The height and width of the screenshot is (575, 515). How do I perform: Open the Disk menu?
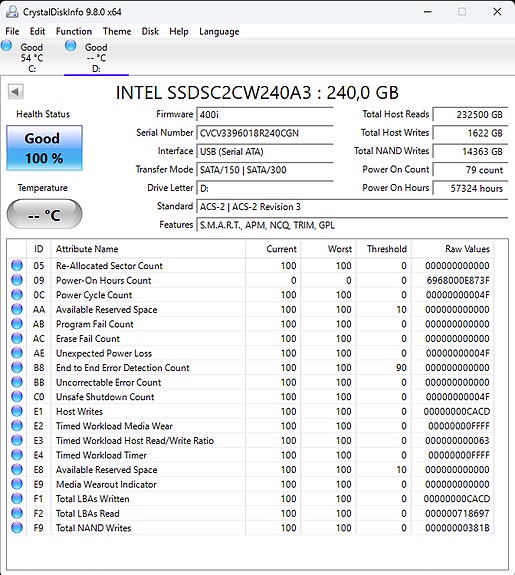tap(150, 32)
